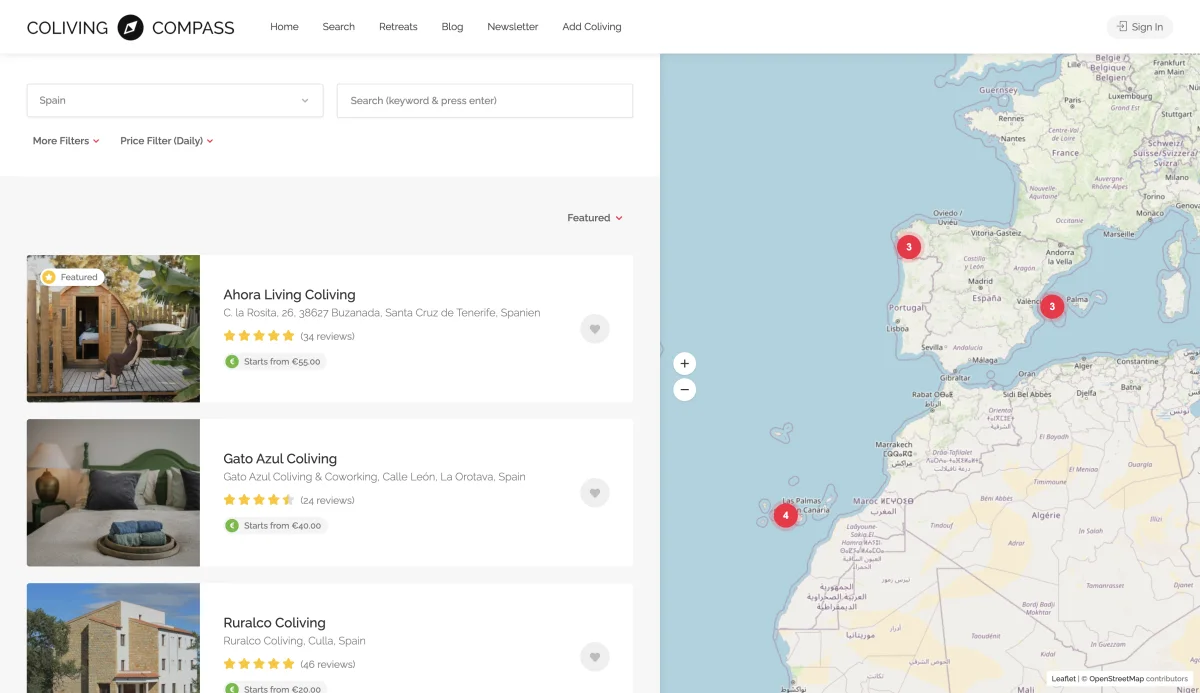Click "(46 reviews)" on Ruralco
Image resolution: width=1200 pixels, height=693 pixels.
pos(328,665)
